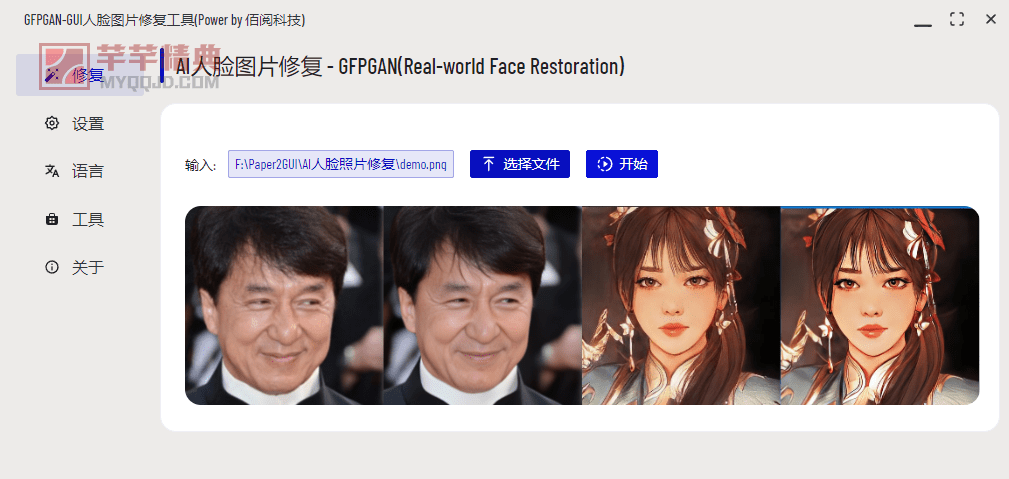Screen dimensions: 1009x479
Task: Open the 关于 sidebar page
Action: 88,267
